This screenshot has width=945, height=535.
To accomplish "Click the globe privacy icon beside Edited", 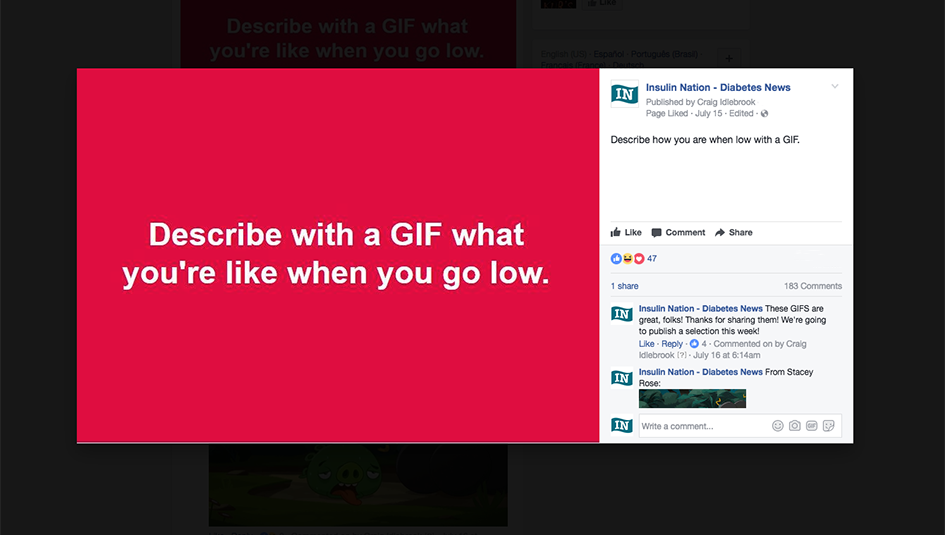I will [x=764, y=113].
